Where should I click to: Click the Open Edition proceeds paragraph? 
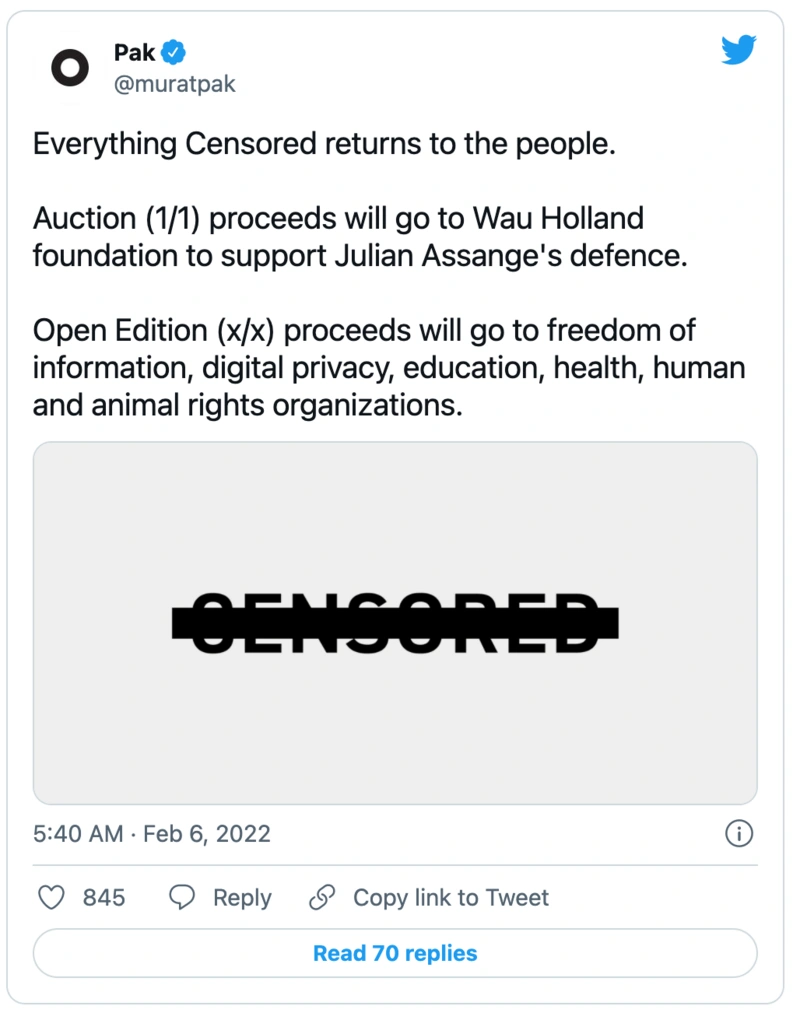(389, 368)
